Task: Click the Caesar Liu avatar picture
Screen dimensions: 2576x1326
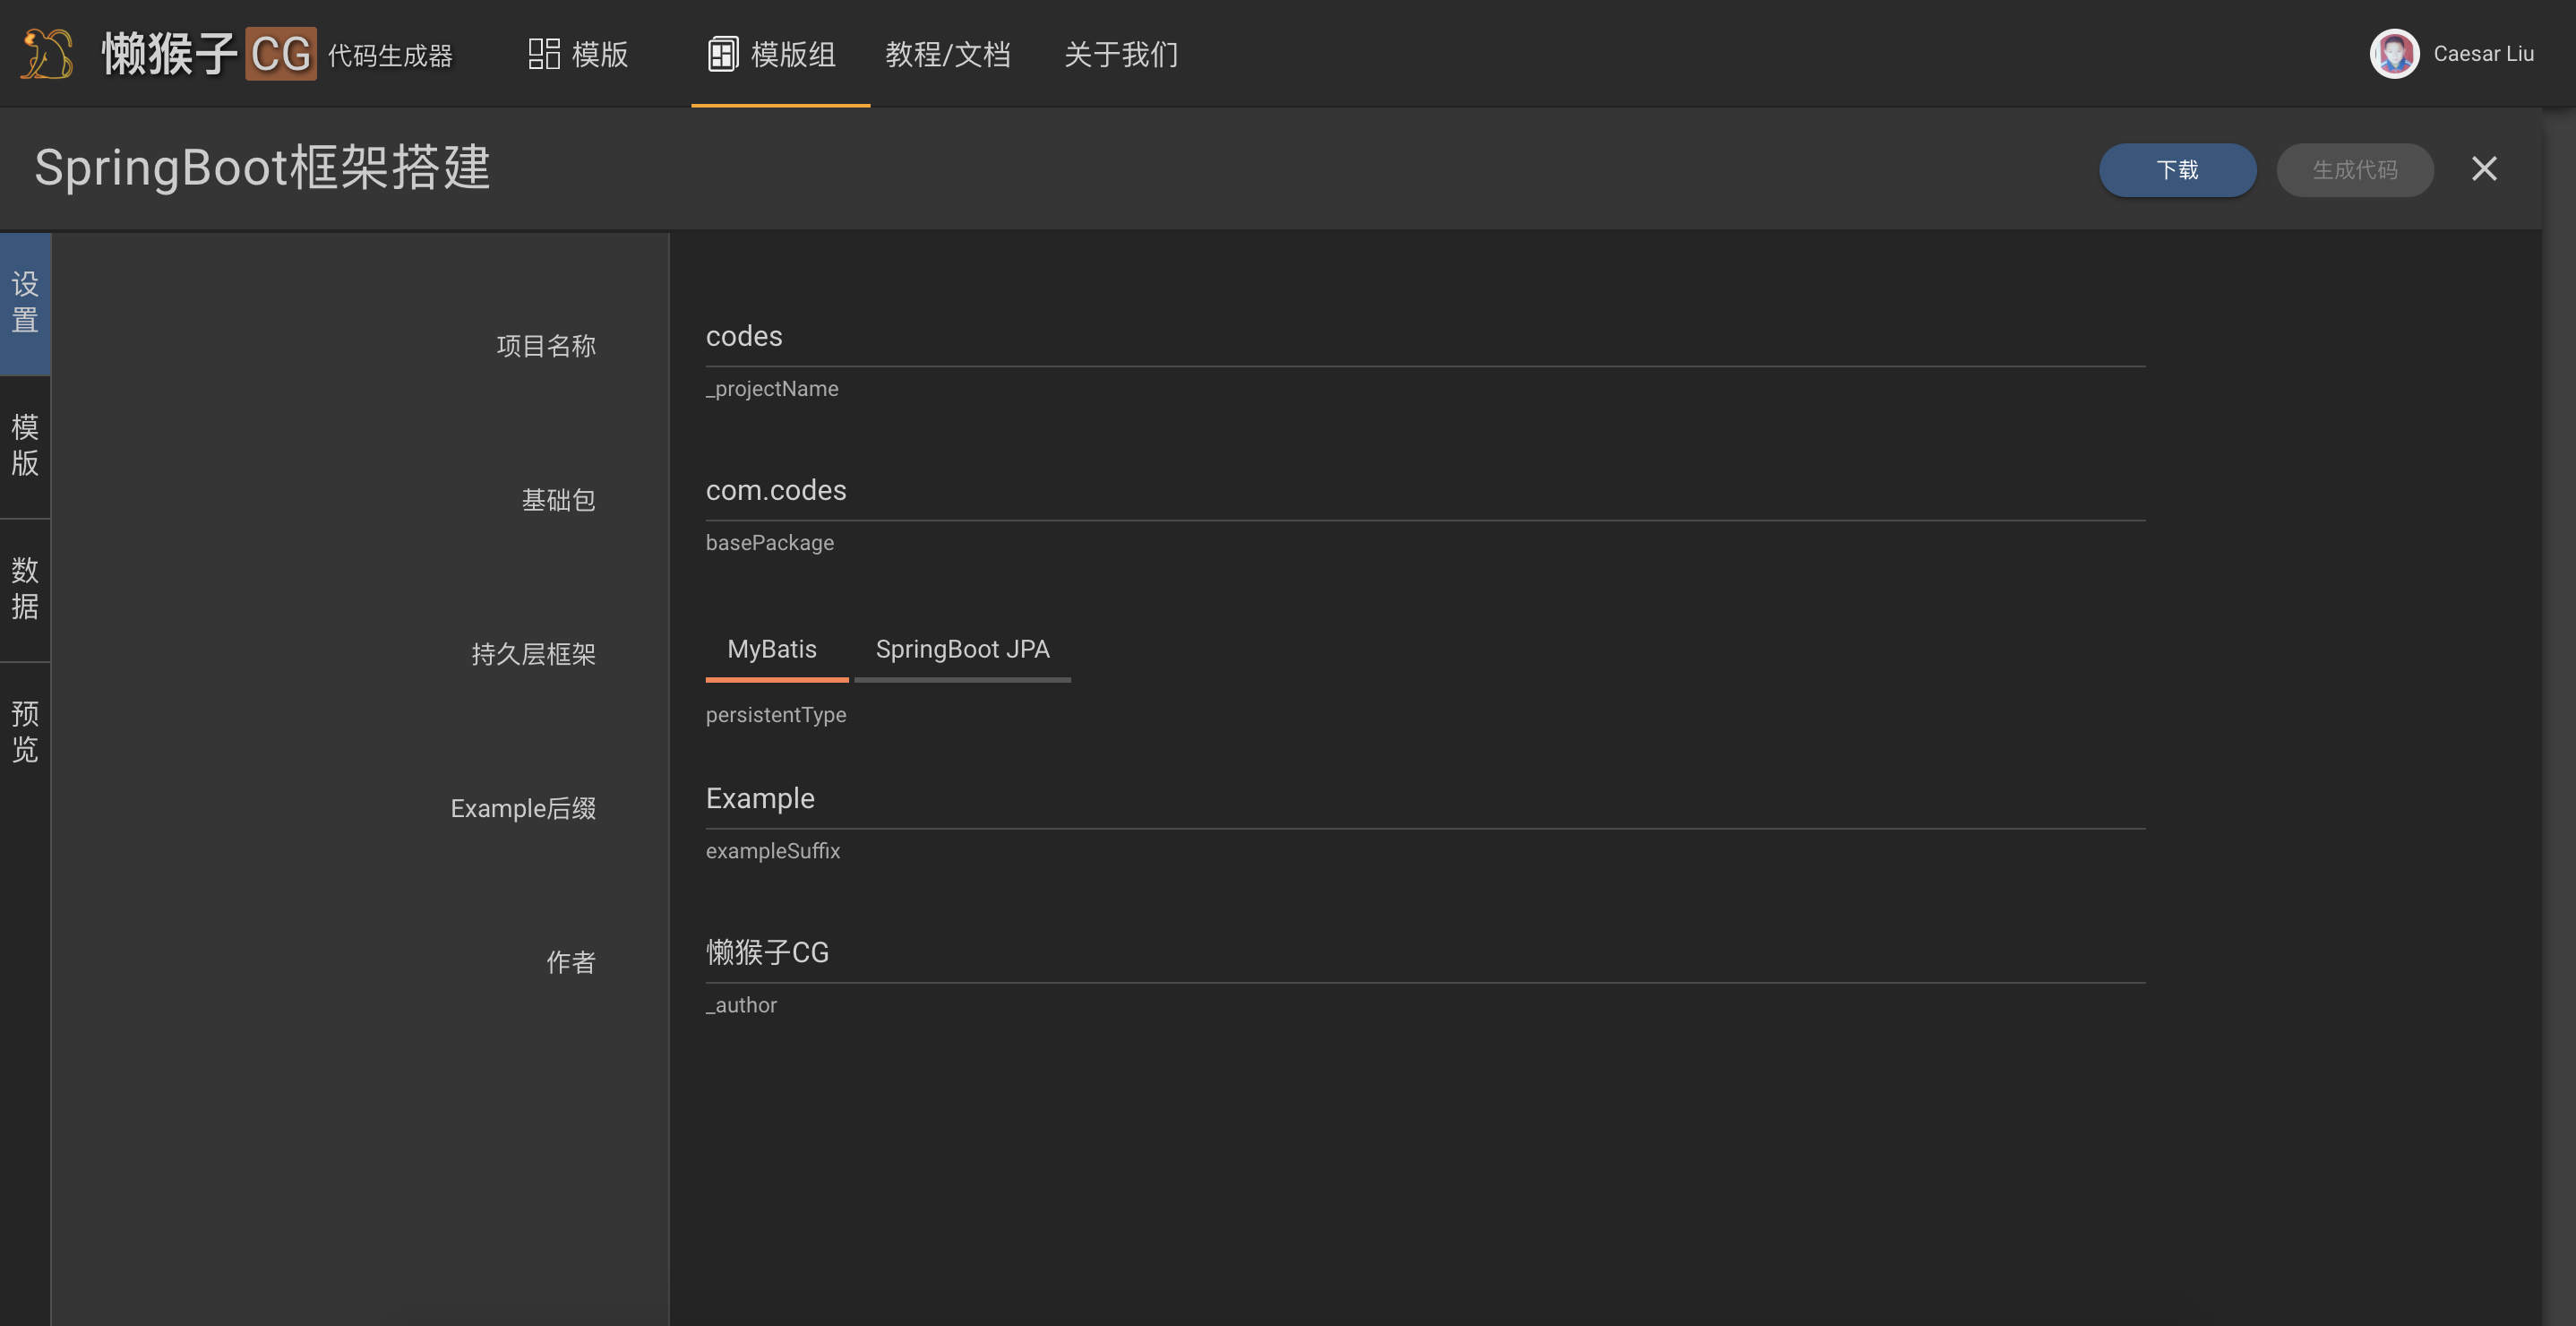Action: click(2393, 54)
